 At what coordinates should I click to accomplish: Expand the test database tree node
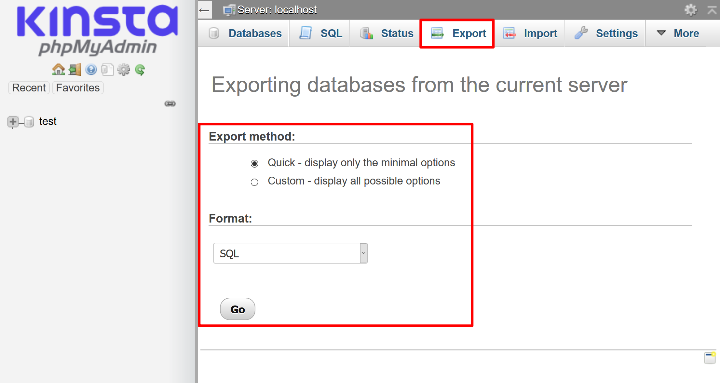point(13,122)
